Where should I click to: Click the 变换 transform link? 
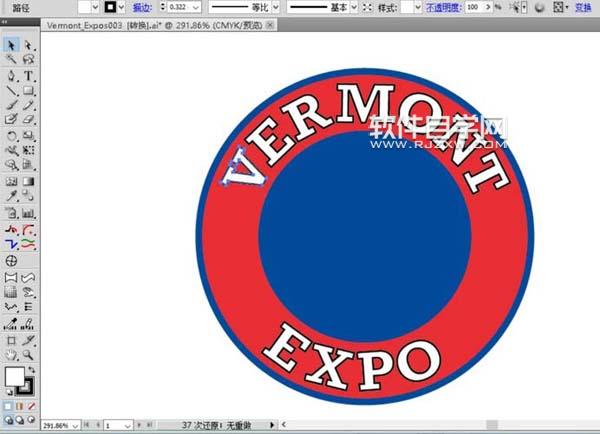[x=582, y=7]
